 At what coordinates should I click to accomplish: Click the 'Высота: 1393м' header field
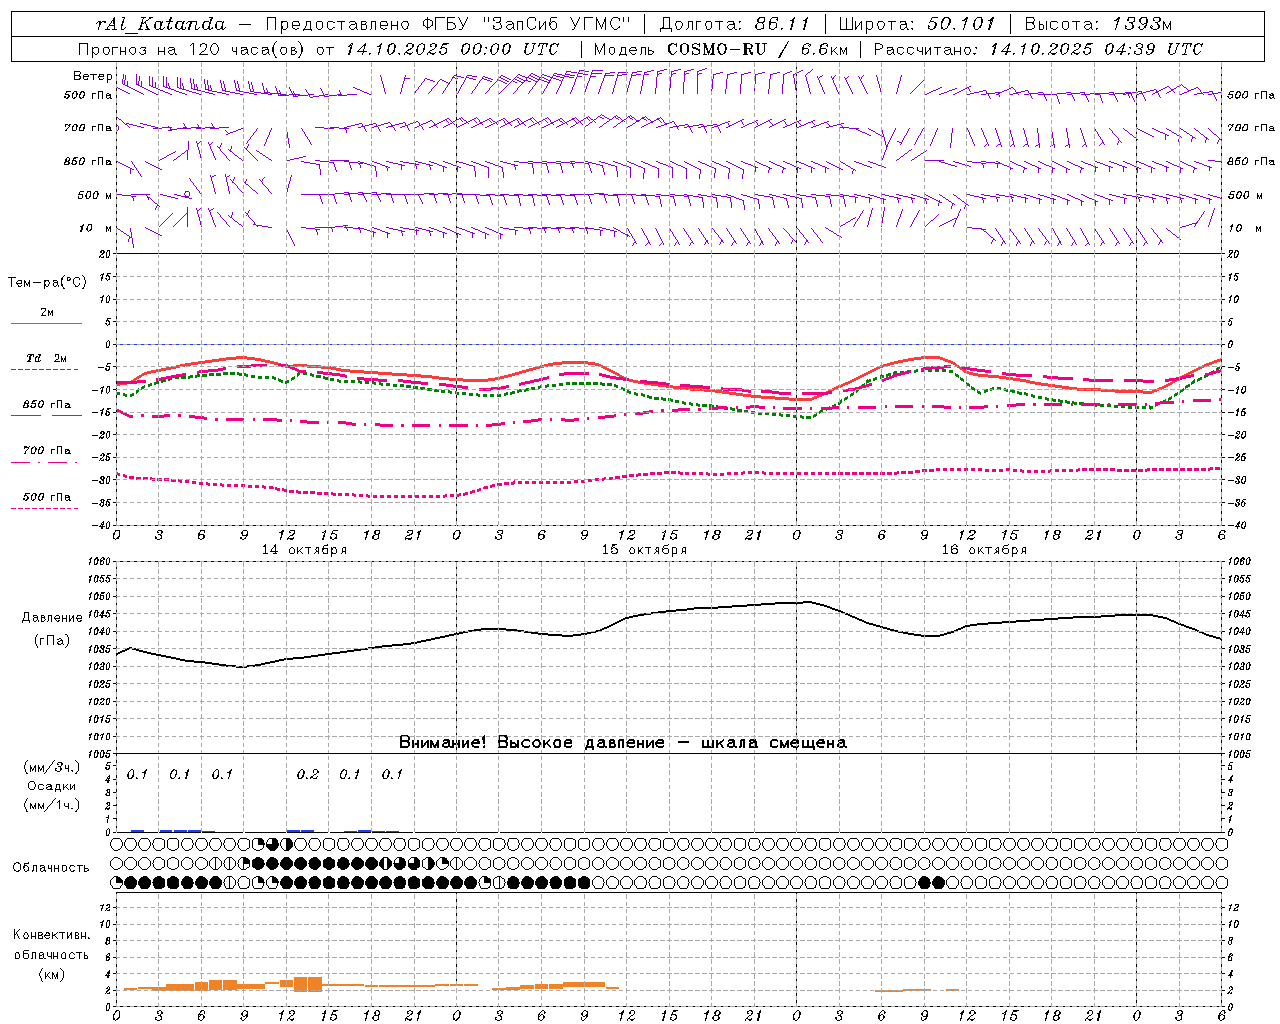(1098, 24)
